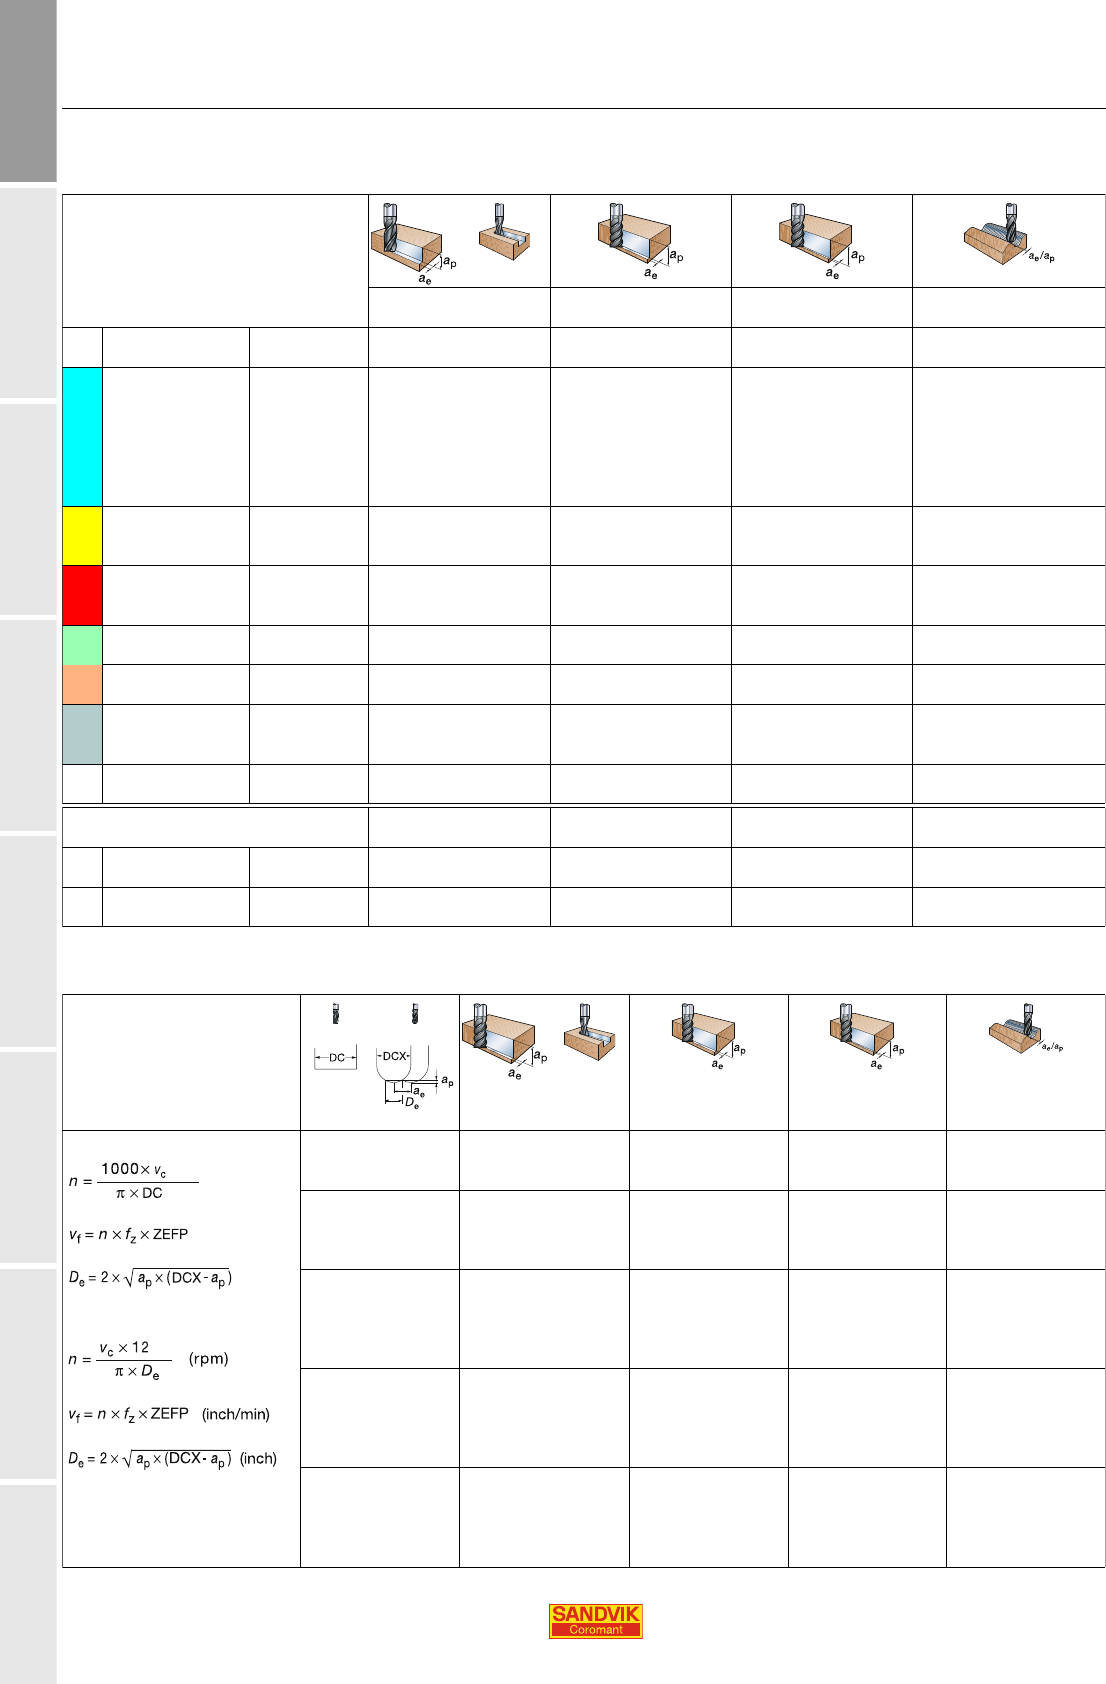This screenshot has width=1106, height=1684.
Task: Click the gray-blue material swatch
Action: 82,734
